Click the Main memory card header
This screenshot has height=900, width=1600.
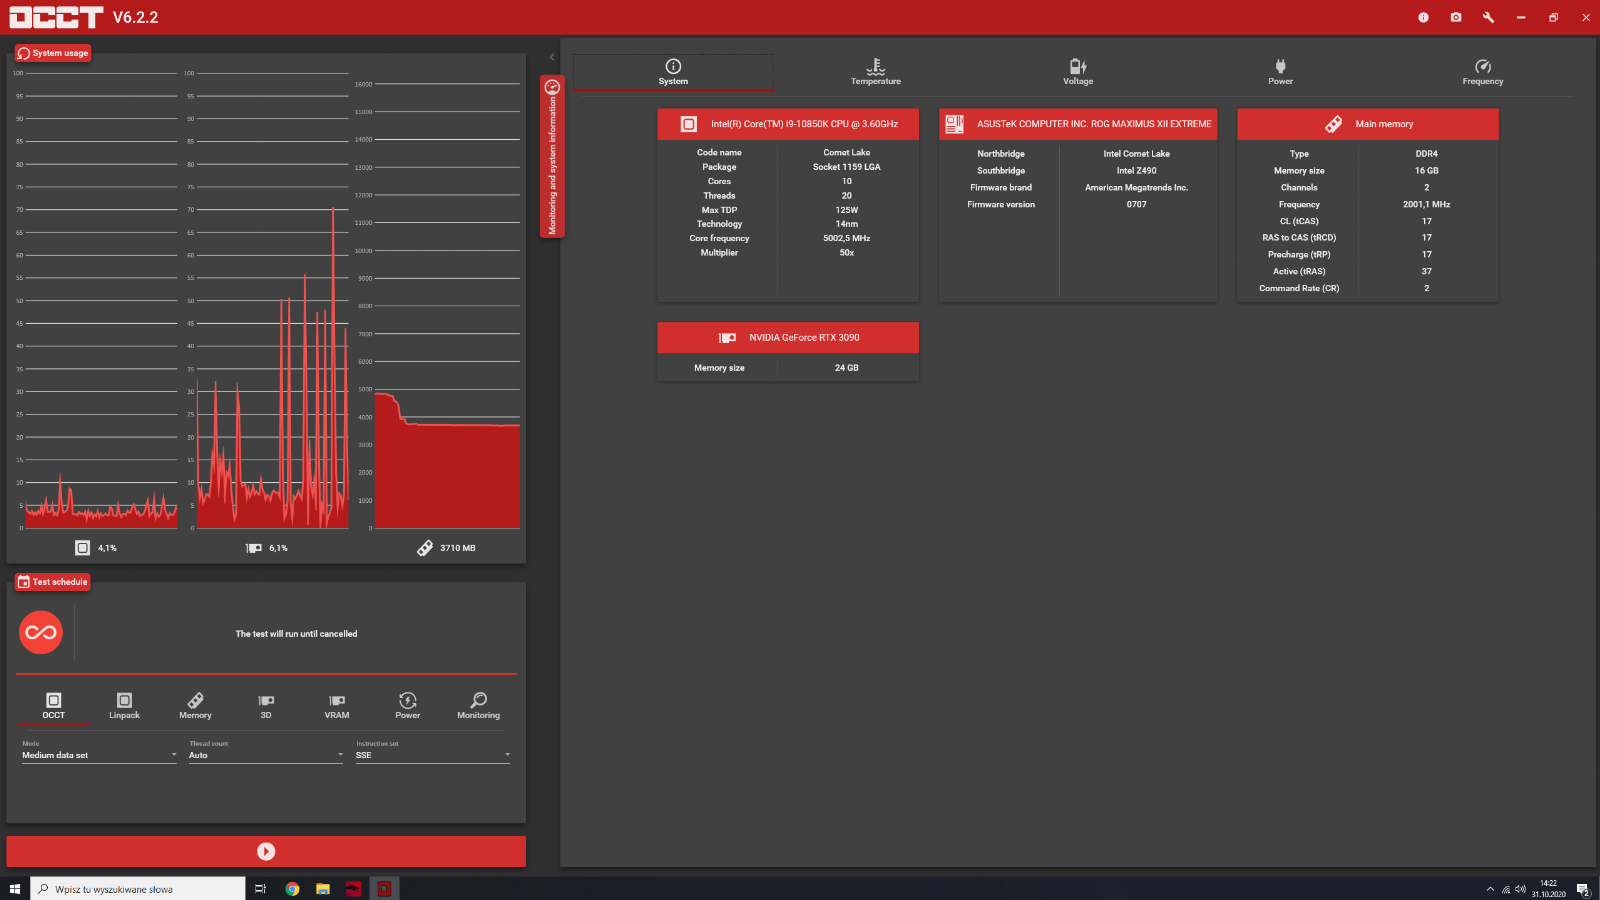(1368, 124)
